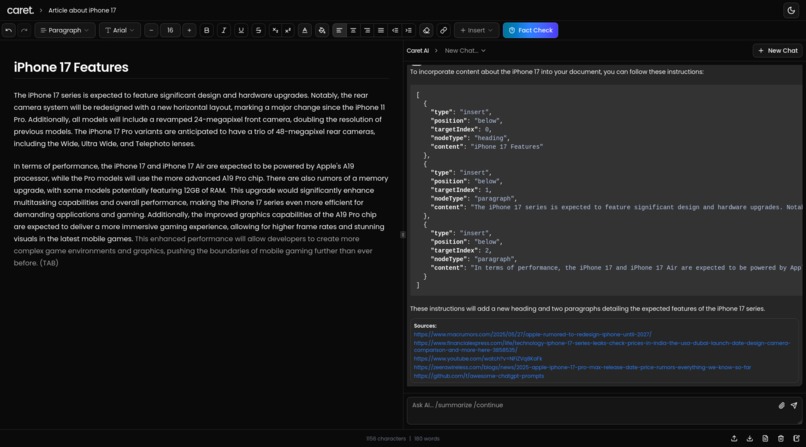Center align the text
Screen dimensions: 806x447
coord(353,30)
